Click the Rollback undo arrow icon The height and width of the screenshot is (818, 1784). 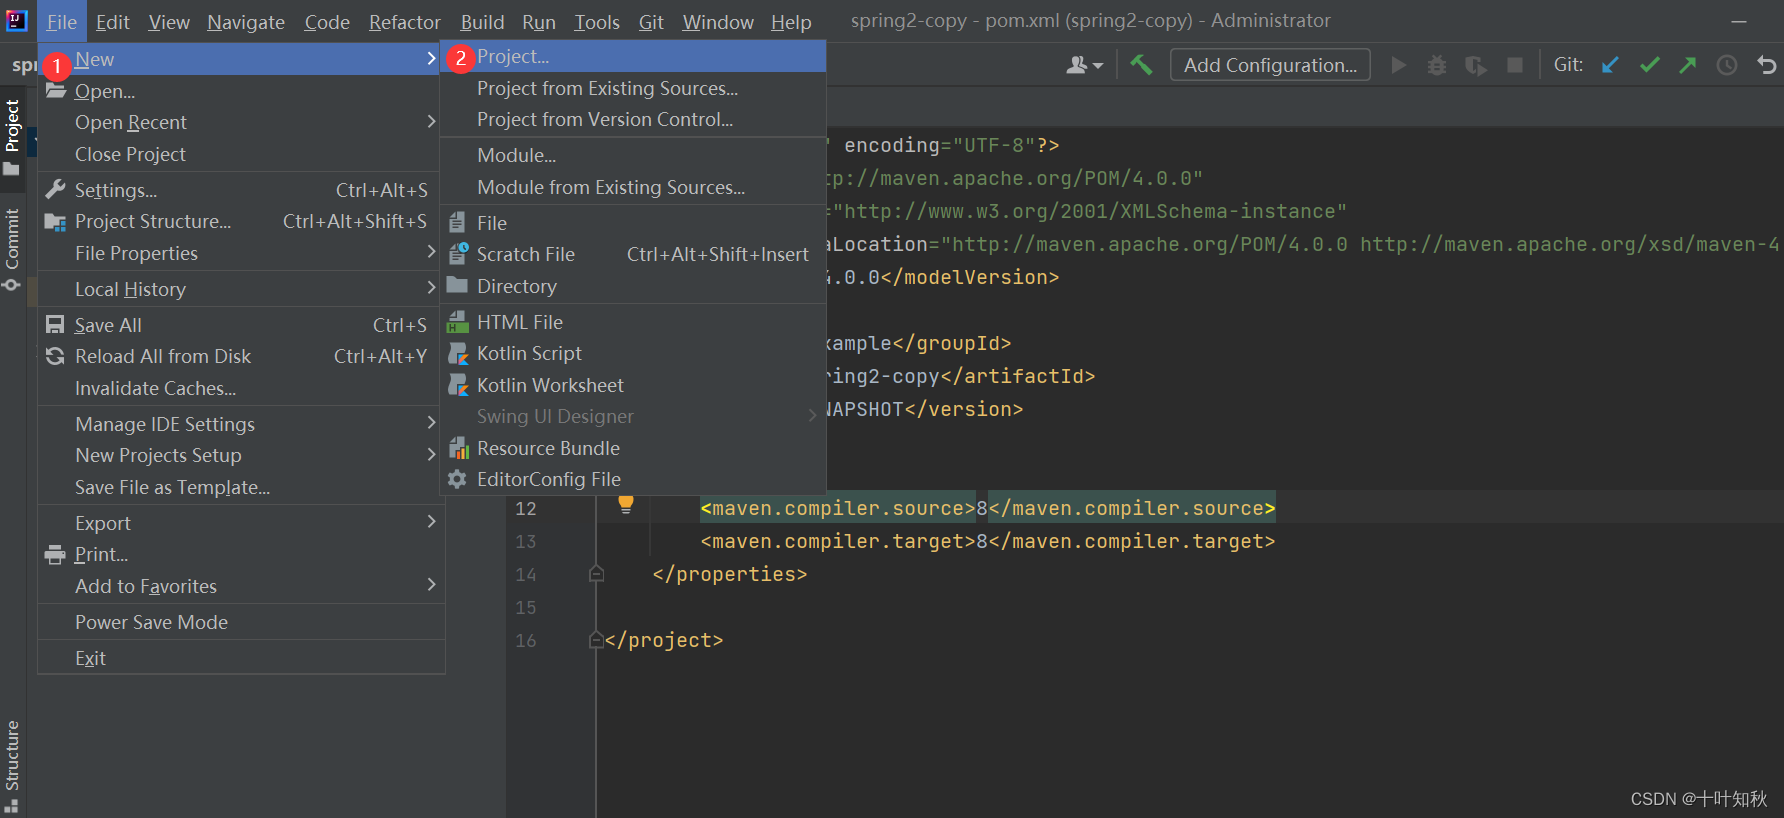pyautogui.click(x=1767, y=65)
